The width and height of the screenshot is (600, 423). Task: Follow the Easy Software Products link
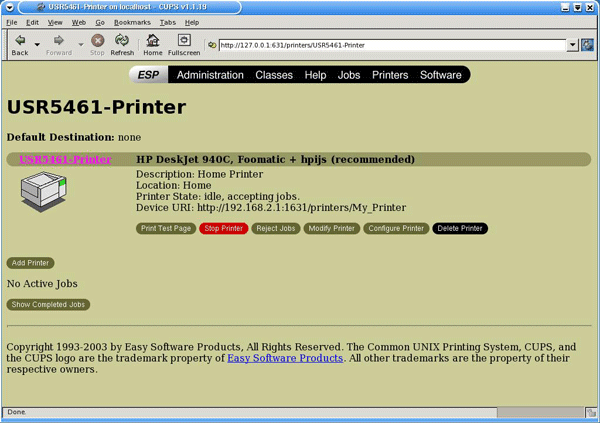pos(285,357)
